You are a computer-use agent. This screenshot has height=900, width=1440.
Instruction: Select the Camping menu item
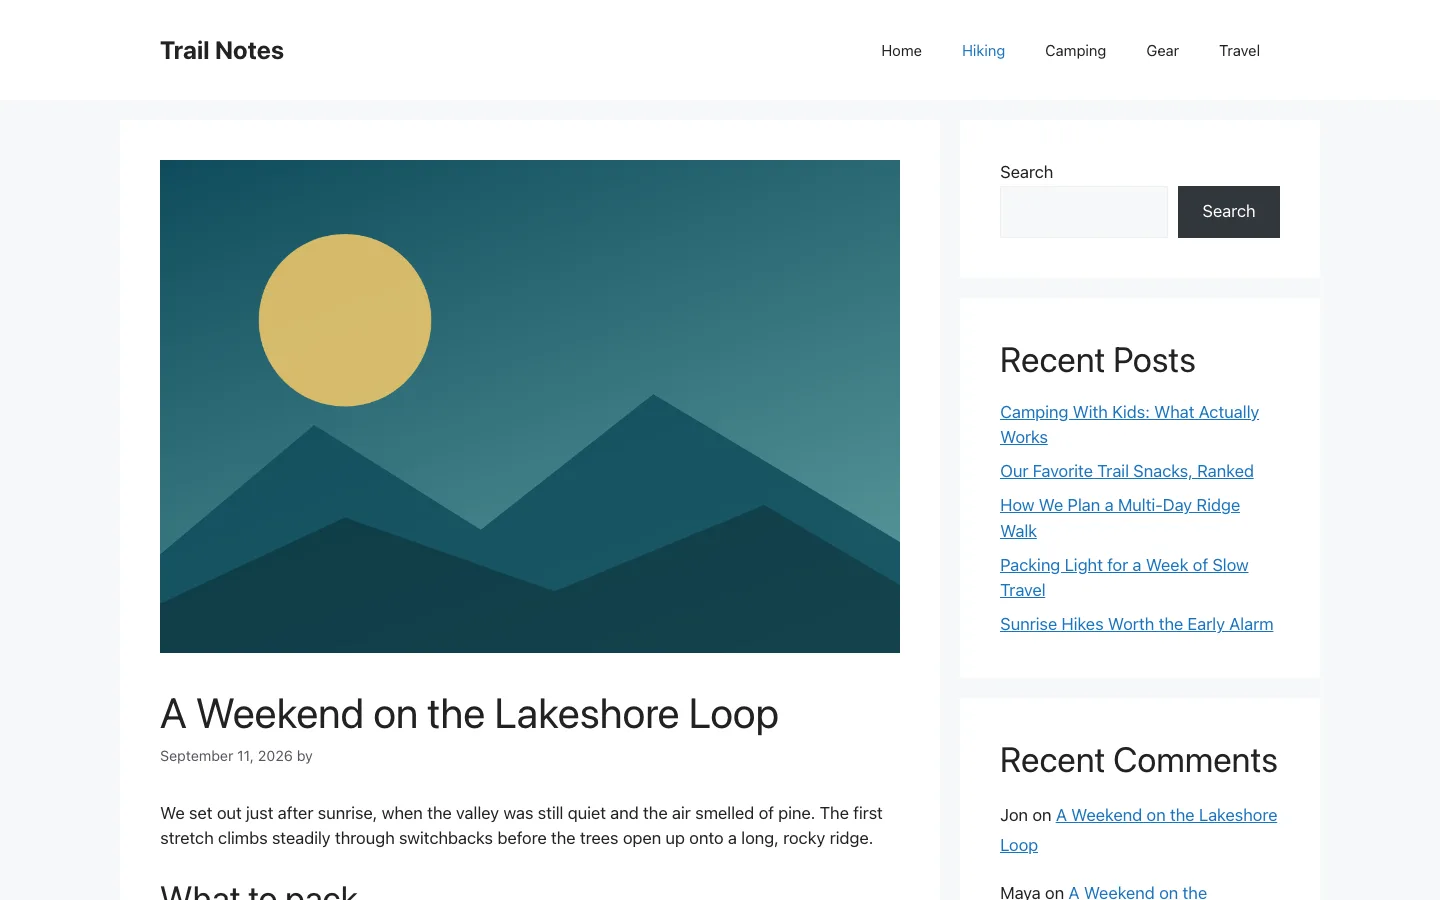tap(1075, 51)
